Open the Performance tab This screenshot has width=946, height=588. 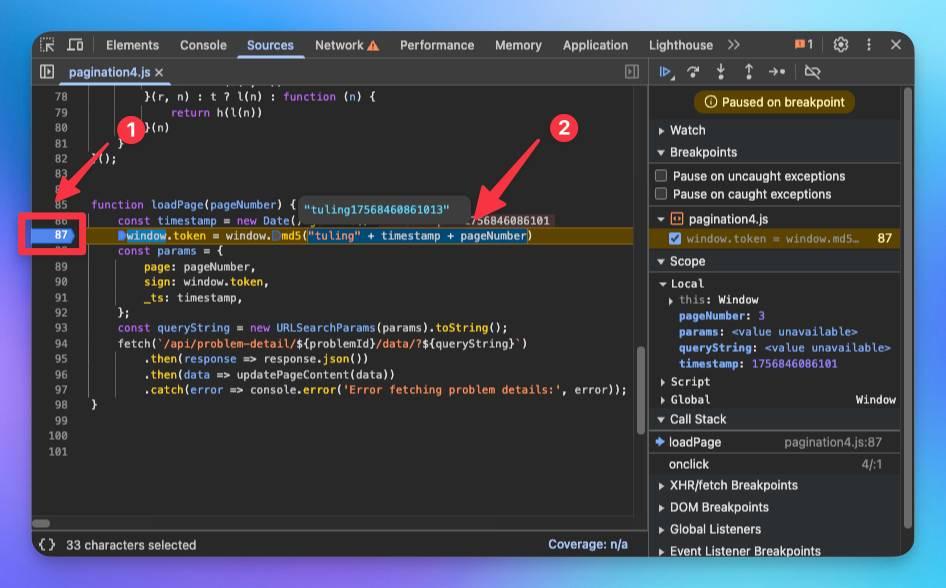point(437,45)
